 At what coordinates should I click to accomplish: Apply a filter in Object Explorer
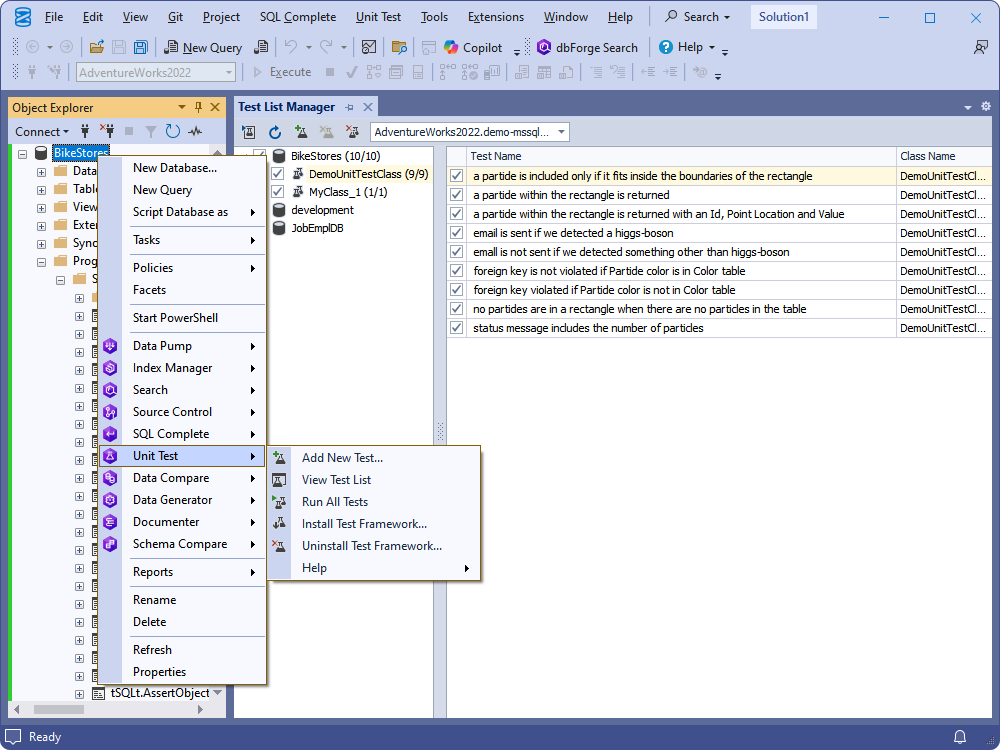(x=150, y=131)
